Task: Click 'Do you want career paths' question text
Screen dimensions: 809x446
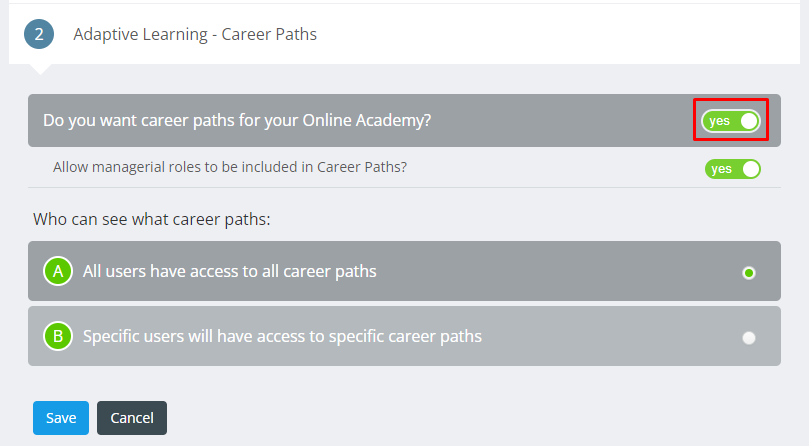Action: click(237, 120)
